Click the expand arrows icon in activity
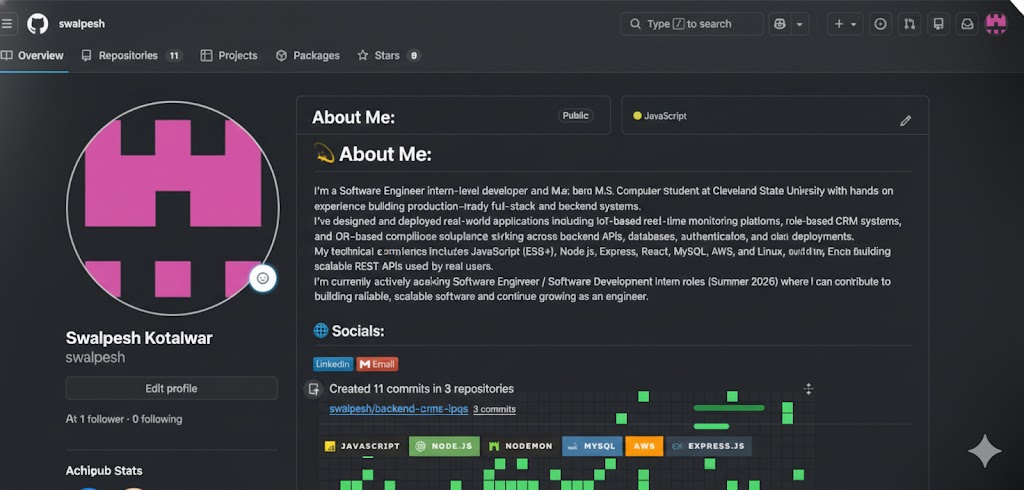The height and width of the screenshot is (490, 1024). click(x=808, y=389)
